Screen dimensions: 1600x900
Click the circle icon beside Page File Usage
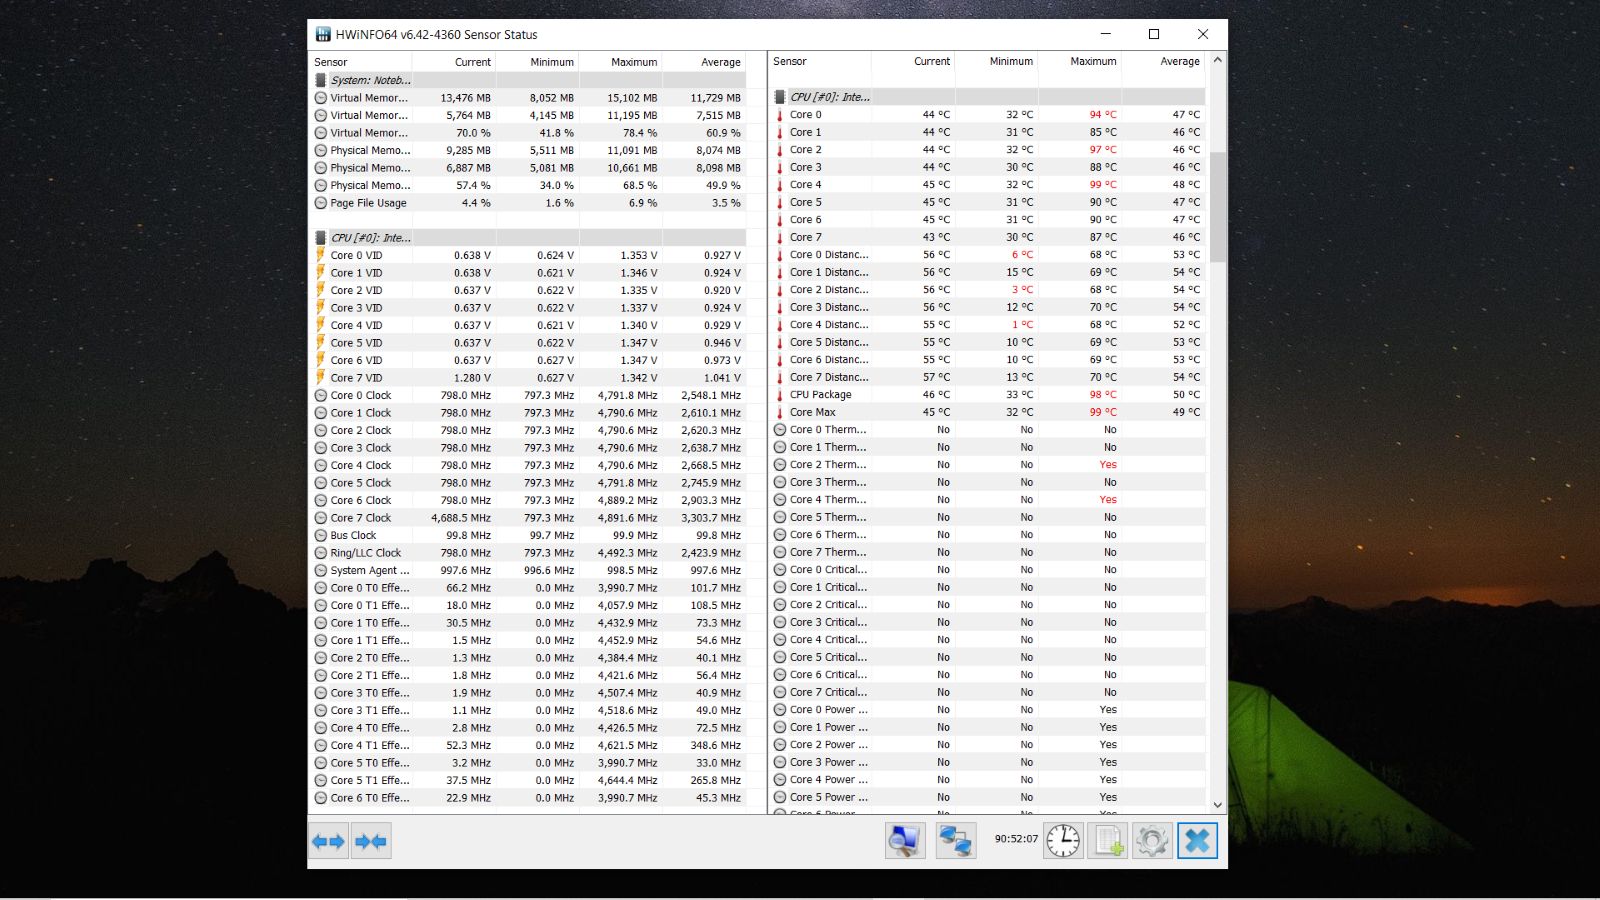[320, 203]
